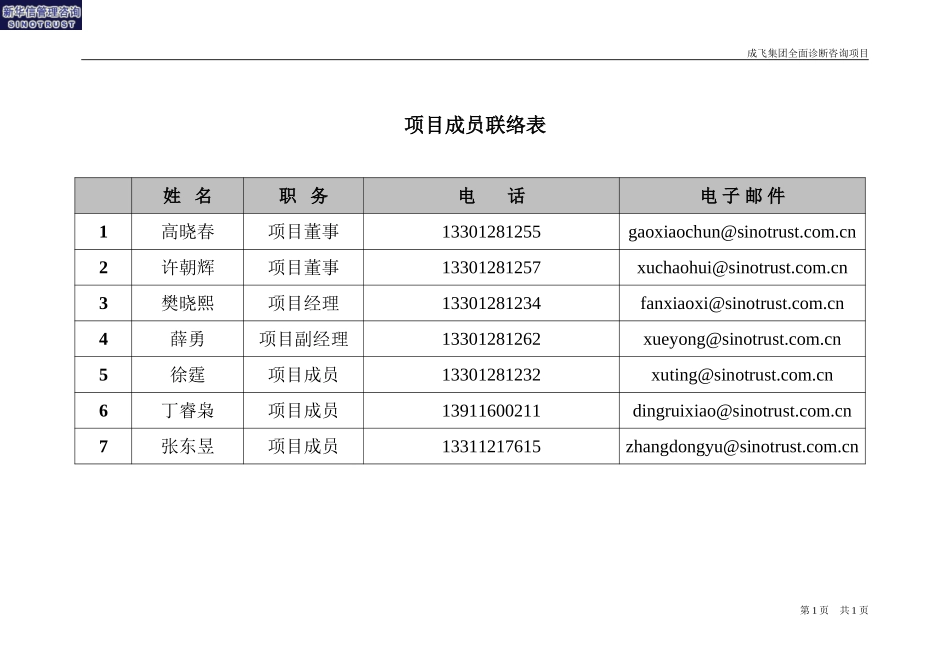Click email dingruixiao@sinotrust.com.cn
950x672 pixels.
[742, 411]
